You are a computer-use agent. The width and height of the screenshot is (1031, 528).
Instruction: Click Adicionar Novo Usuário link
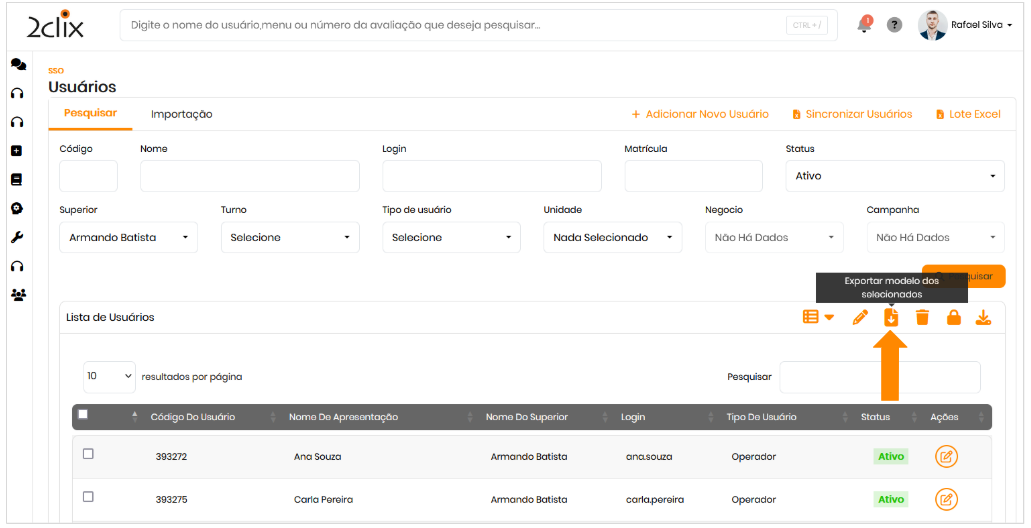click(x=700, y=115)
